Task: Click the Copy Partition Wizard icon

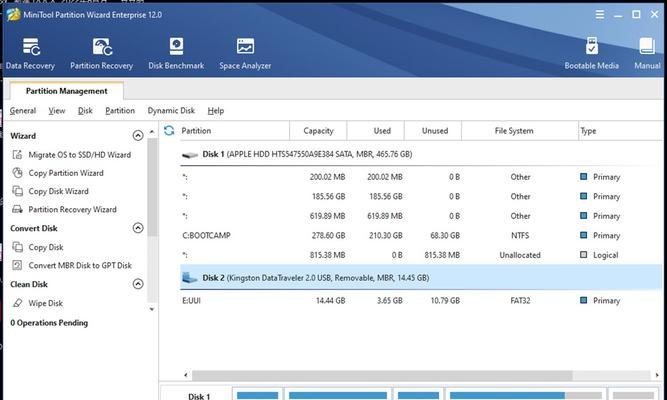Action: pos(17,173)
